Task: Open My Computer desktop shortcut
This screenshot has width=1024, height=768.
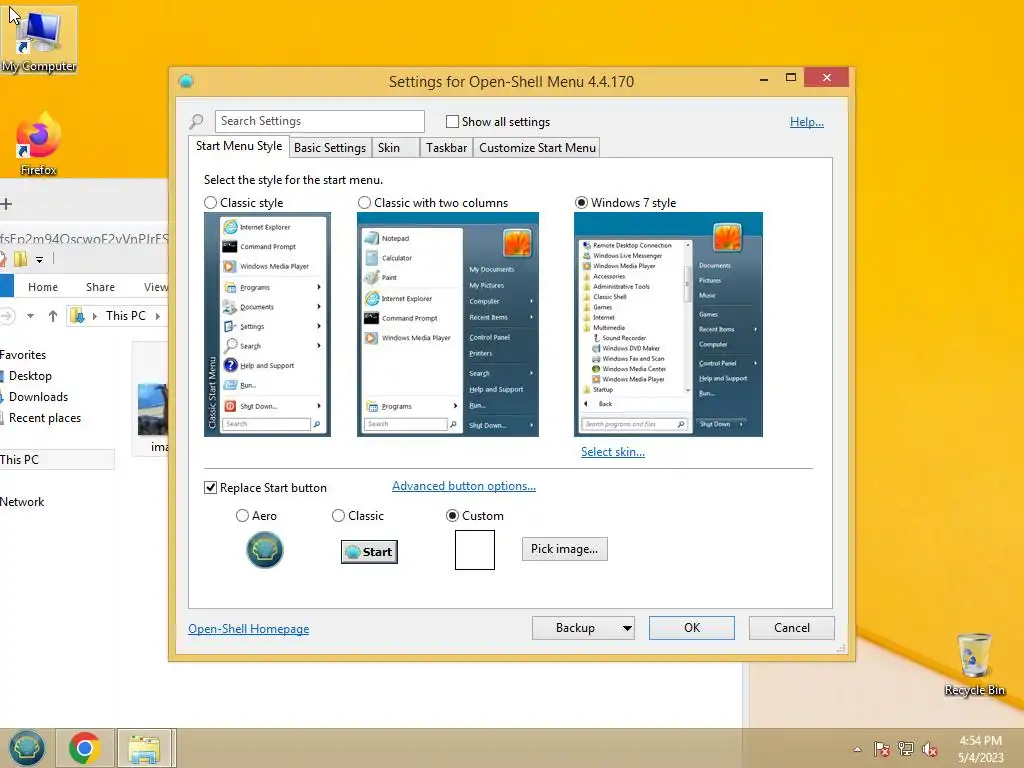Action: (39, 40)
